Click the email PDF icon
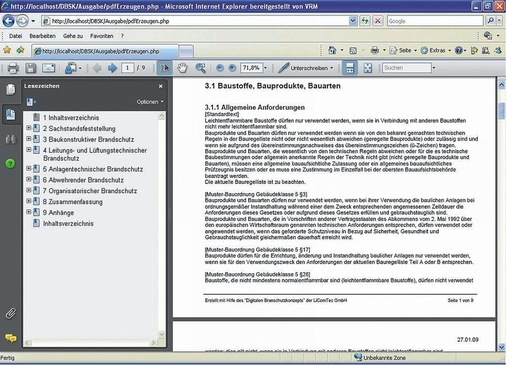This screenshot has height=365, width=506. click(x=48, y=68)
